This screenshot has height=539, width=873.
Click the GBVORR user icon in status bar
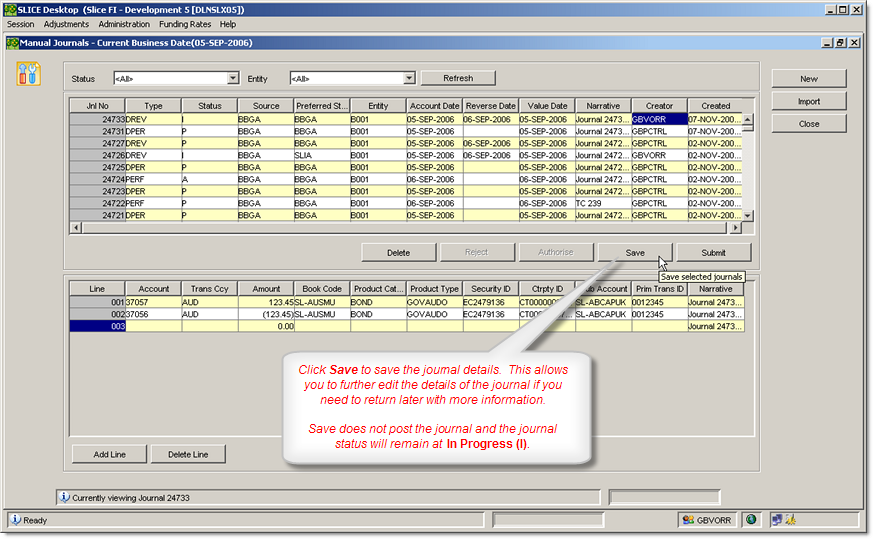point(688,520)
